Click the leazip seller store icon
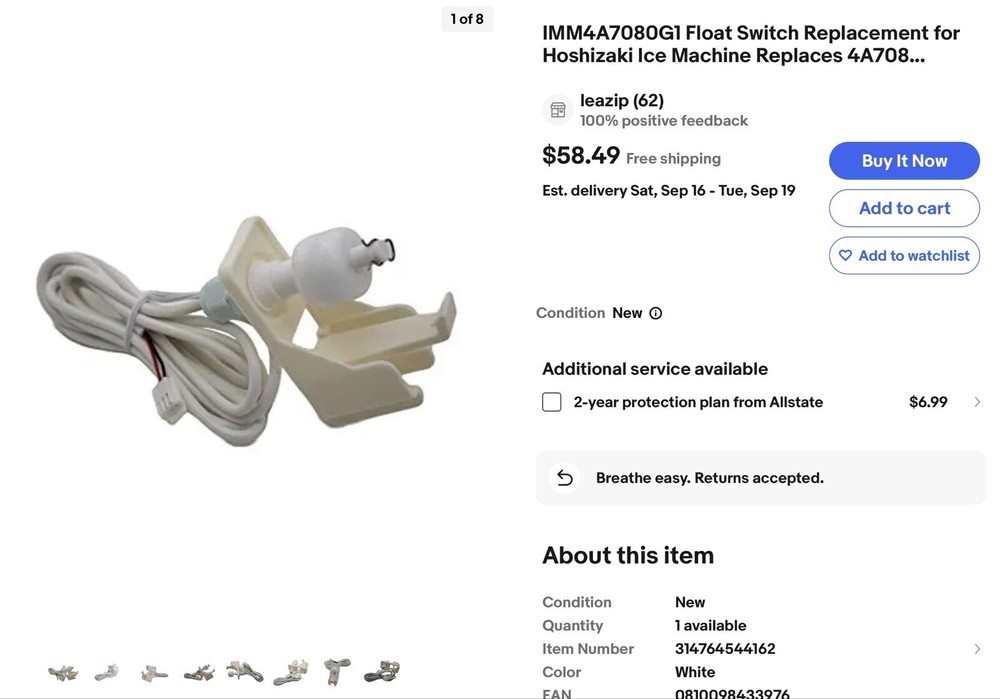This screenshot has width=1000, height=699. (558, 110)
